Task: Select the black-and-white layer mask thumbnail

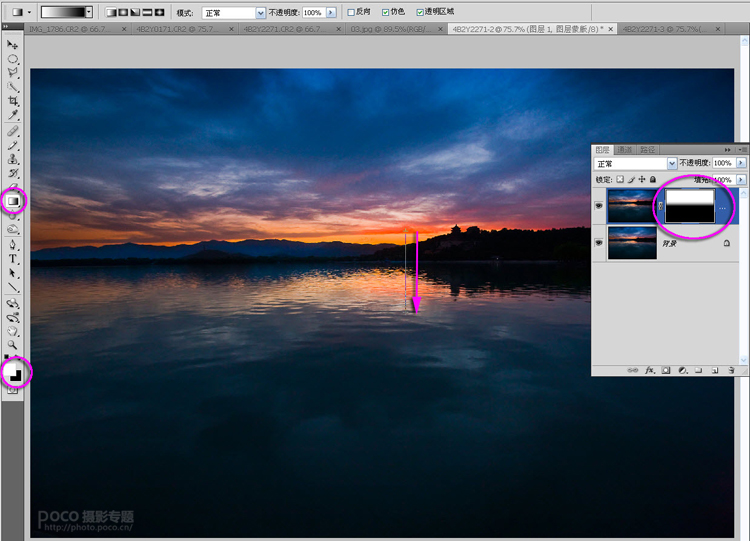Action: pos(690,206)
